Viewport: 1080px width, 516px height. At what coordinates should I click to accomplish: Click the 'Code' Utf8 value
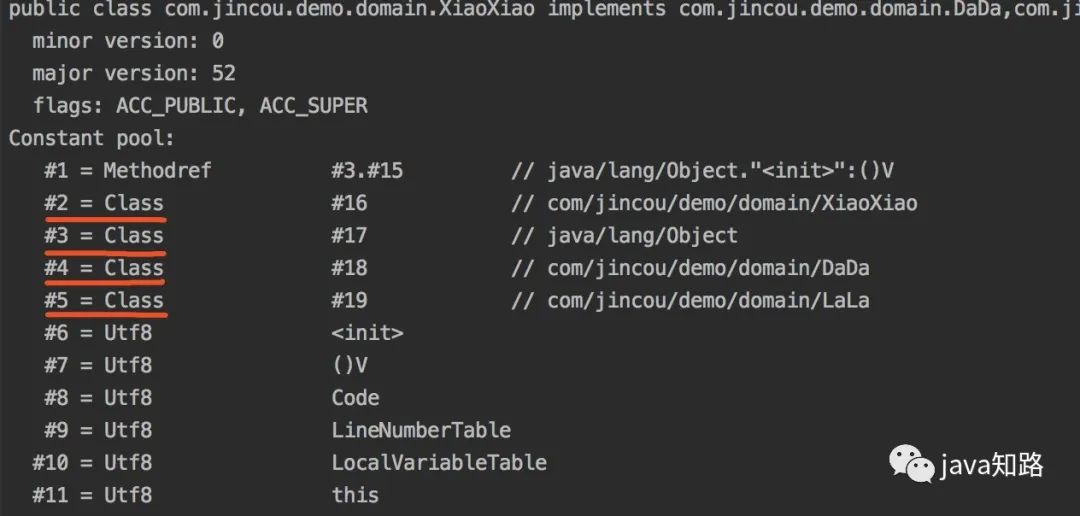point(355,398)
